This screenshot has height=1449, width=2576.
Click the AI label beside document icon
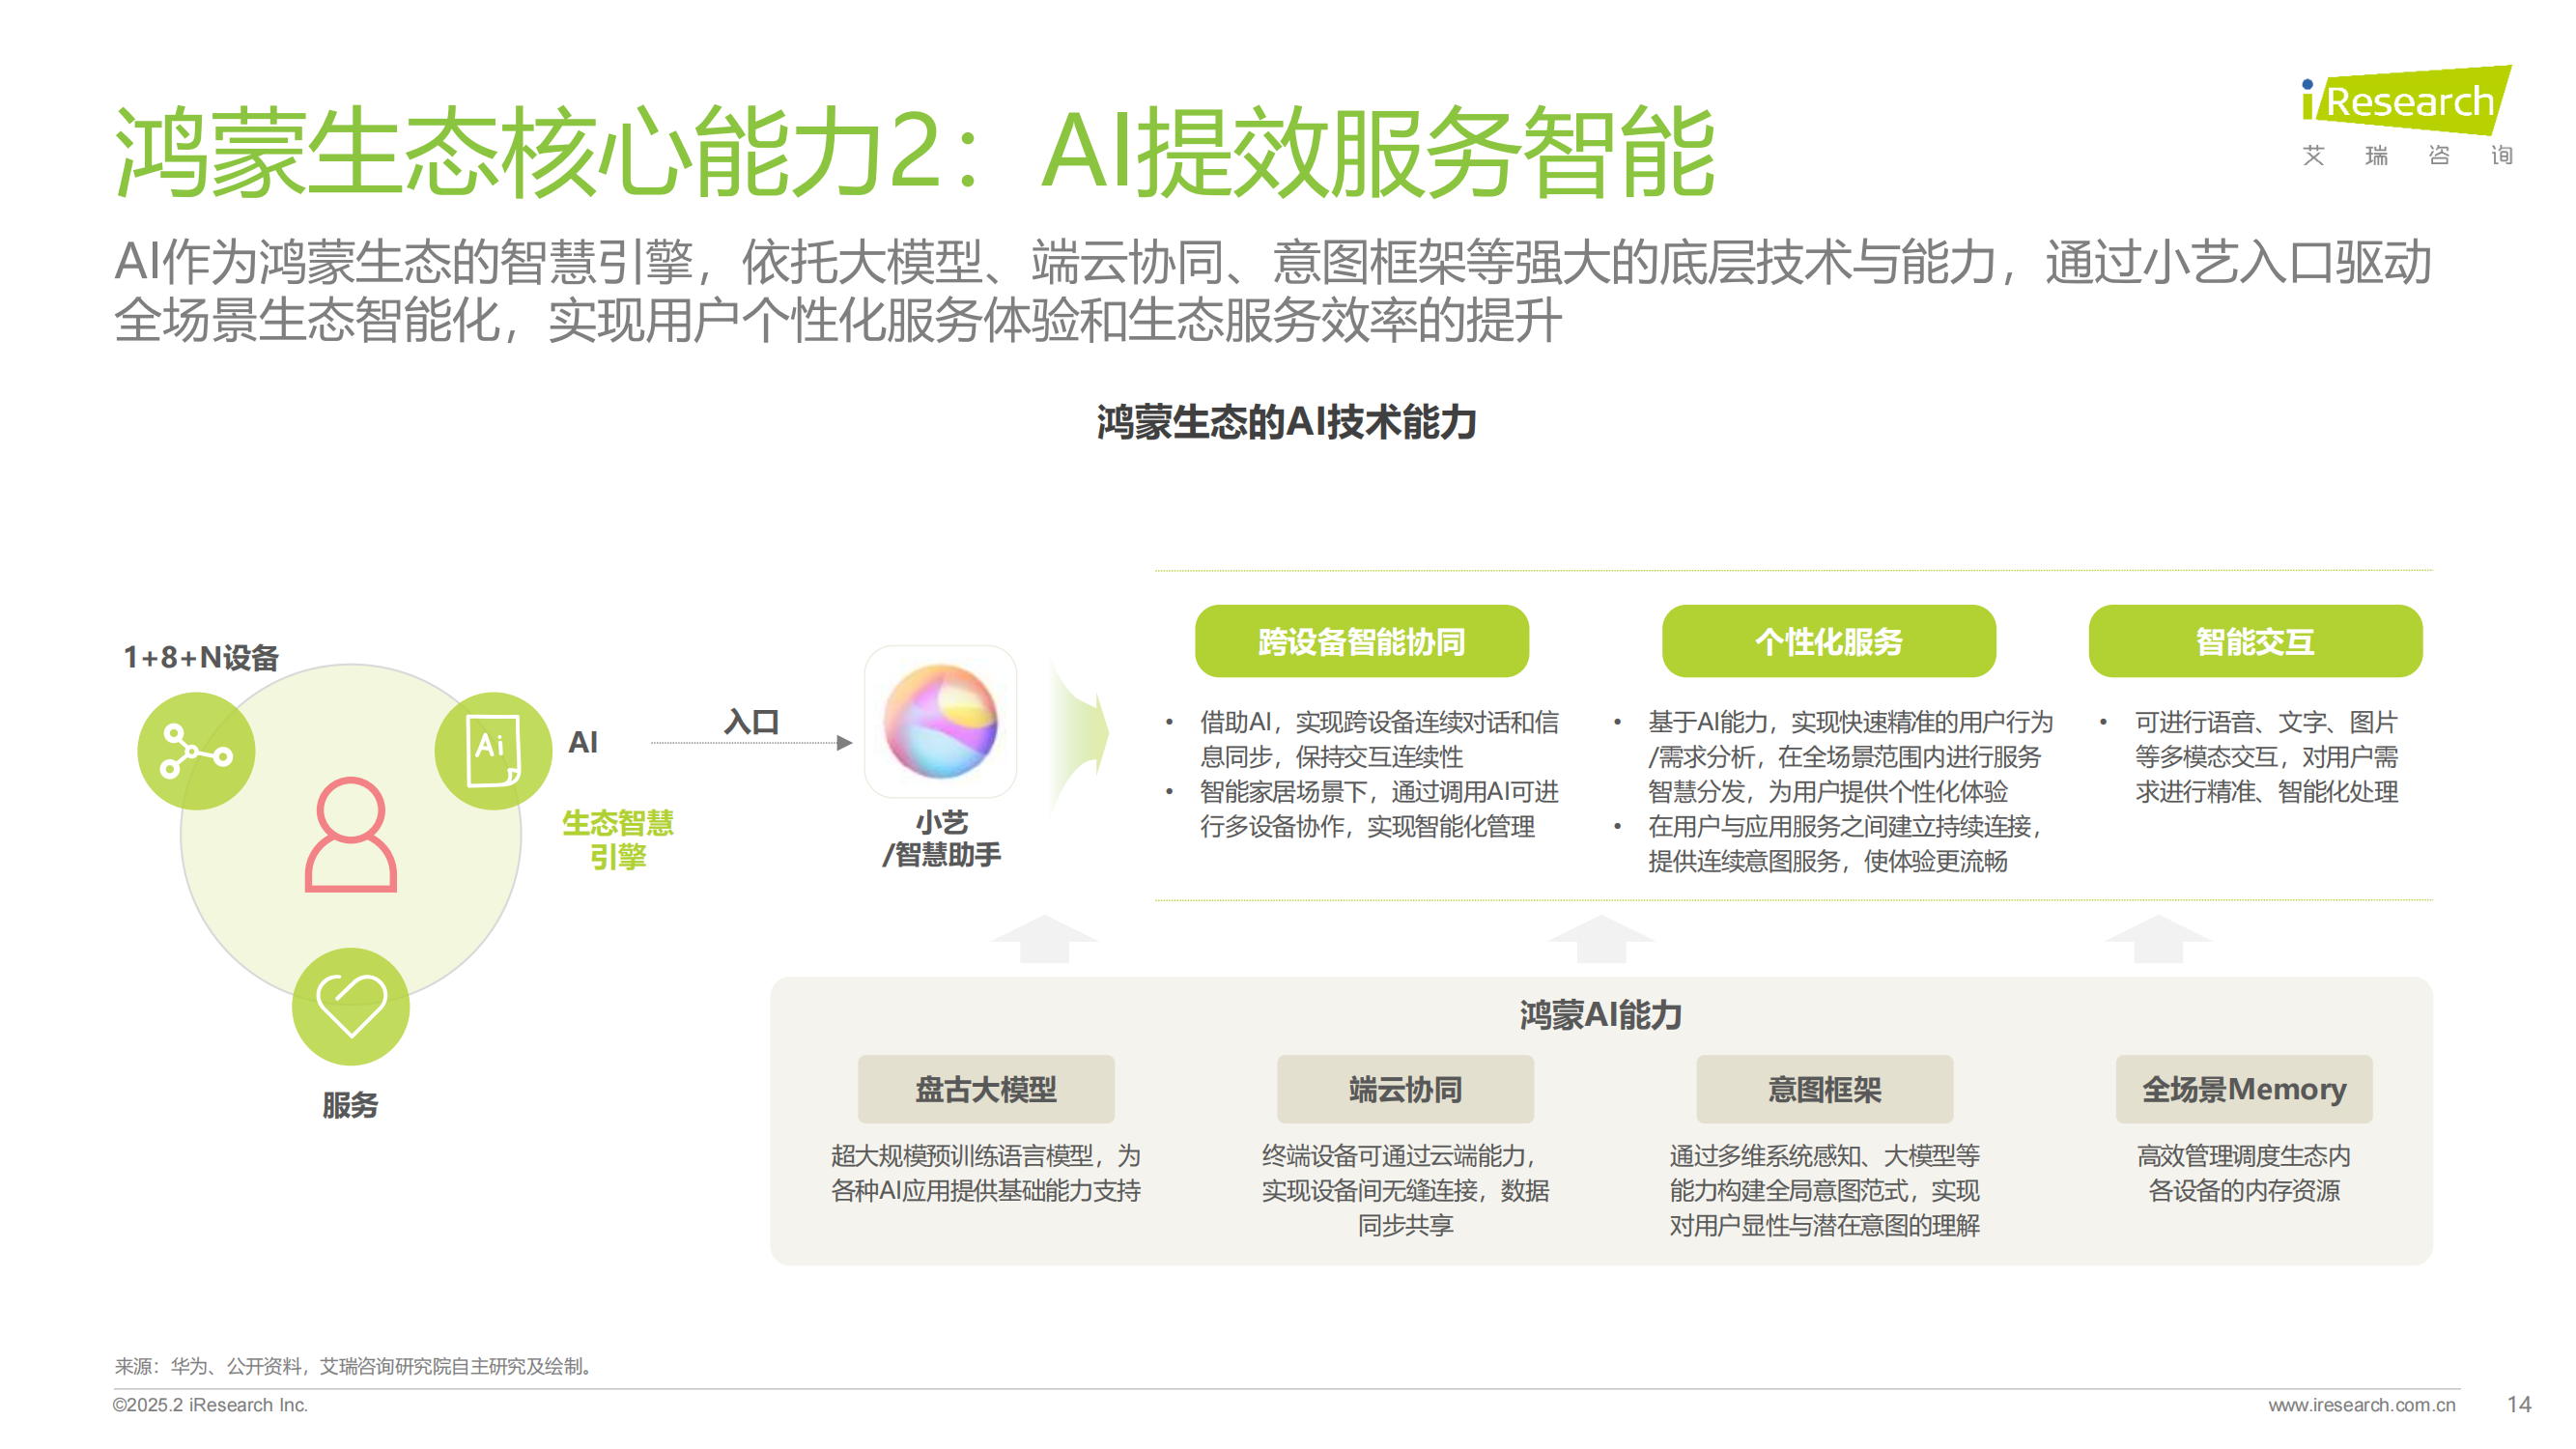pyautogui.click(x=583, y=742)
